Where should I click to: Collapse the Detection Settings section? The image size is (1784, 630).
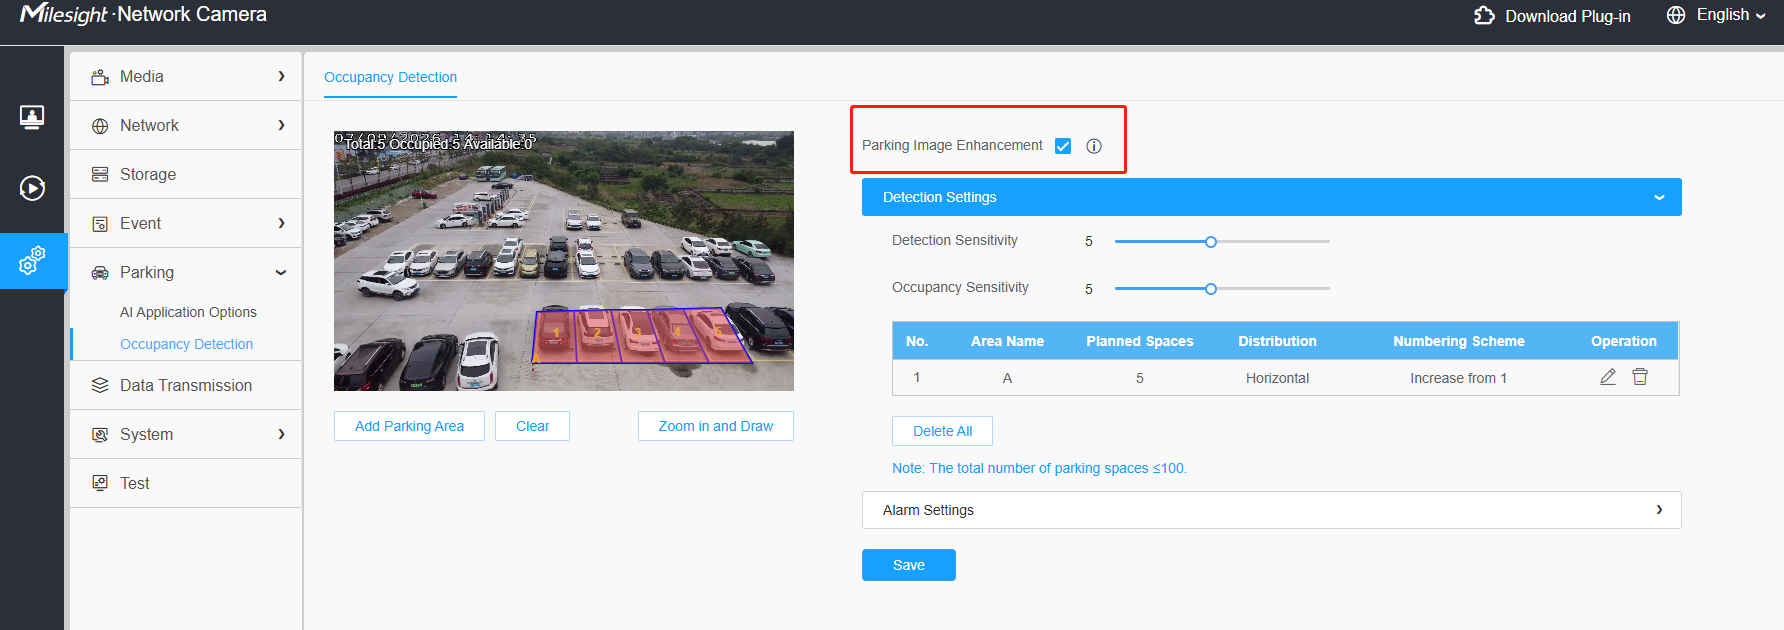click(x=1272, y=197)
